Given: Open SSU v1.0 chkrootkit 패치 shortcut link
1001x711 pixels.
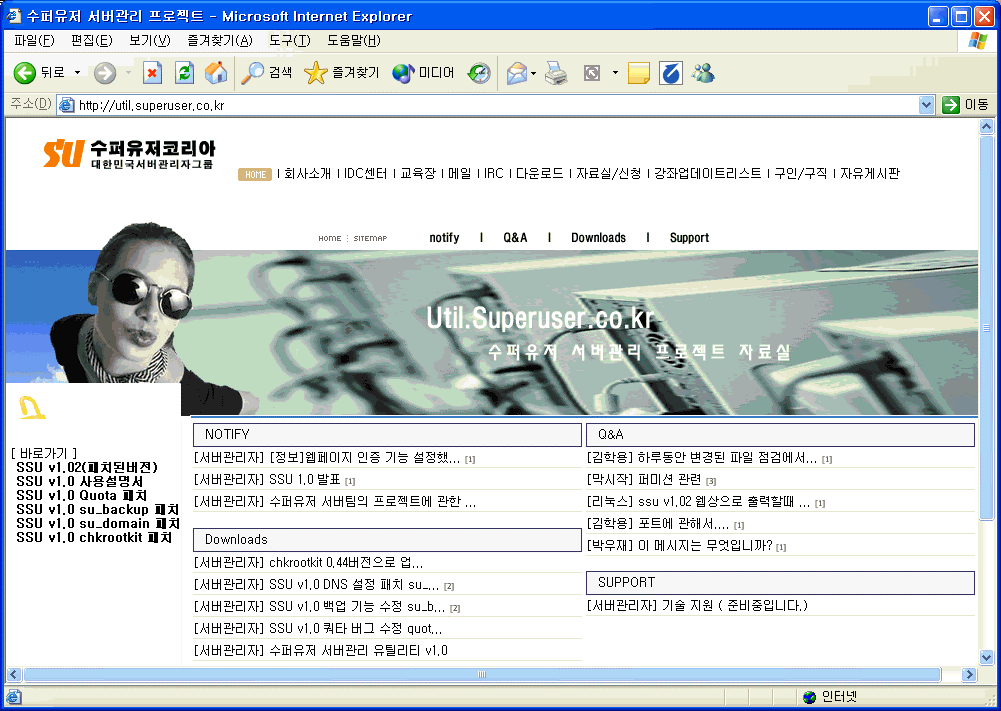Looking at the screenshot, I should (x=94, y=537).
